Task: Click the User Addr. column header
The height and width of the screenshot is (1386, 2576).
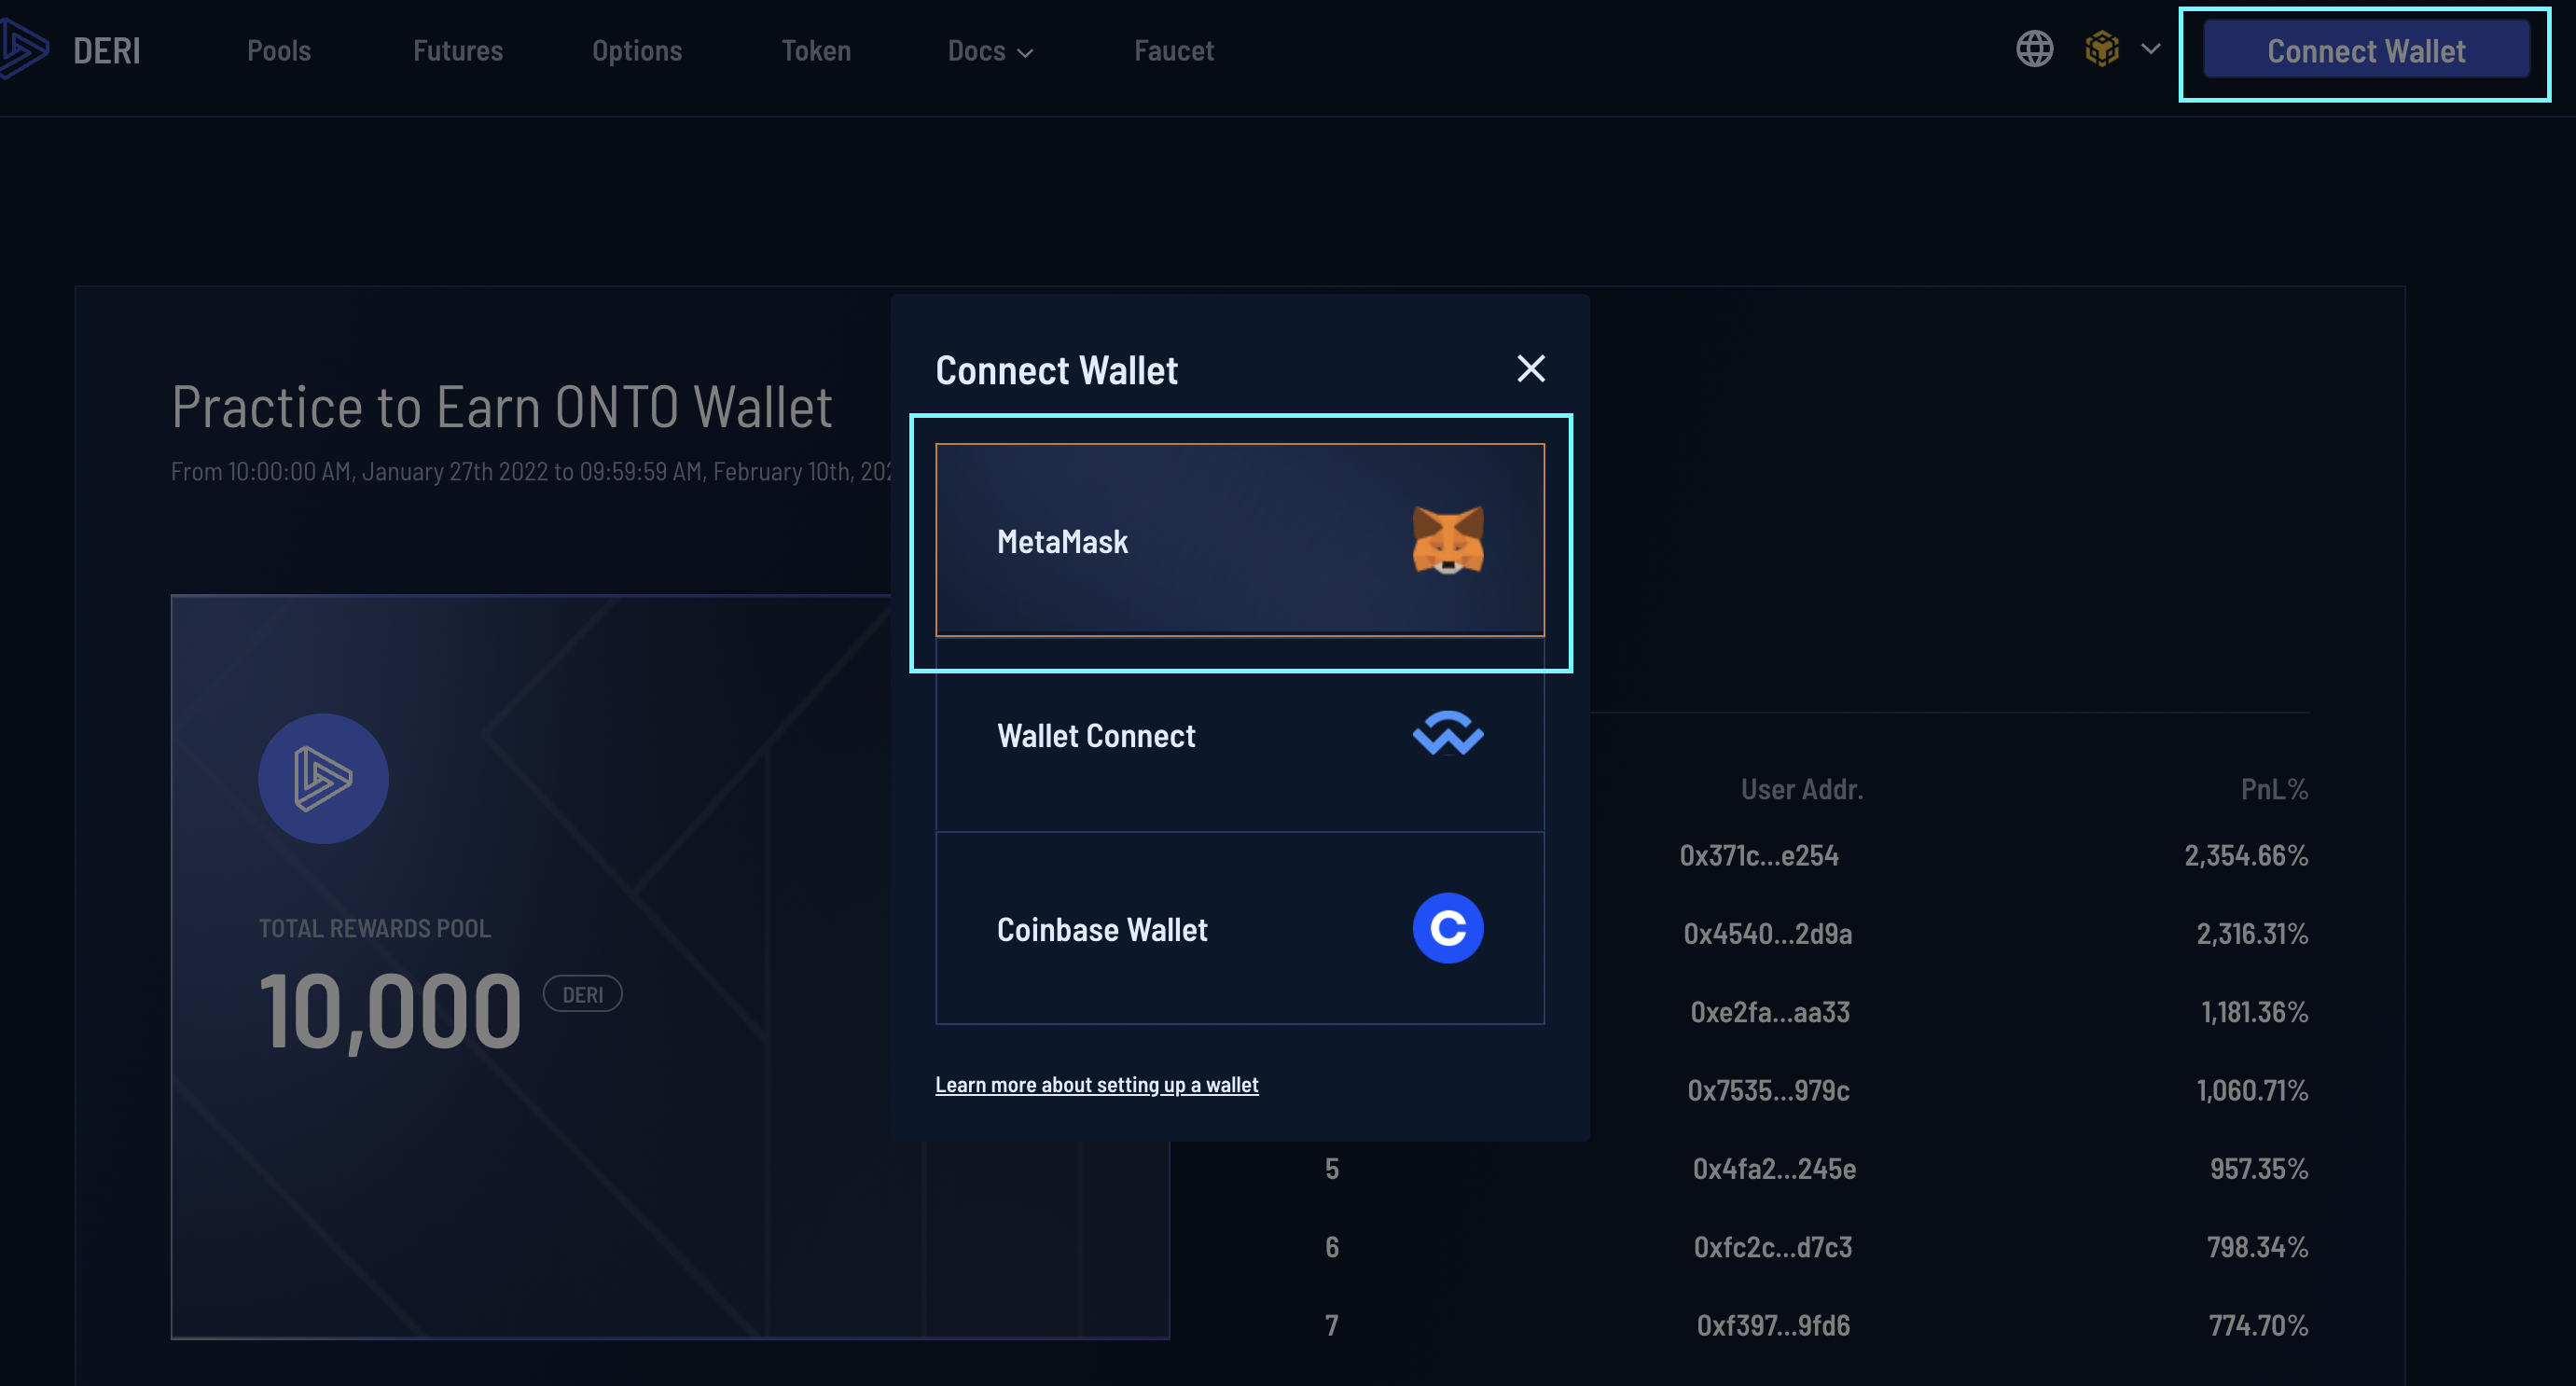Action: pos(1802,789)
